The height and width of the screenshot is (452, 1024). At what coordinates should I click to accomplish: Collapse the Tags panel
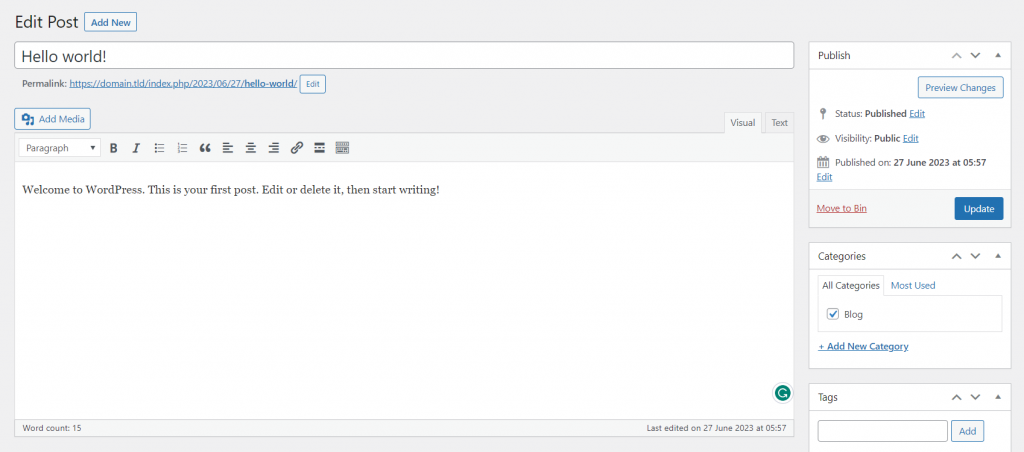click(998, 397)
